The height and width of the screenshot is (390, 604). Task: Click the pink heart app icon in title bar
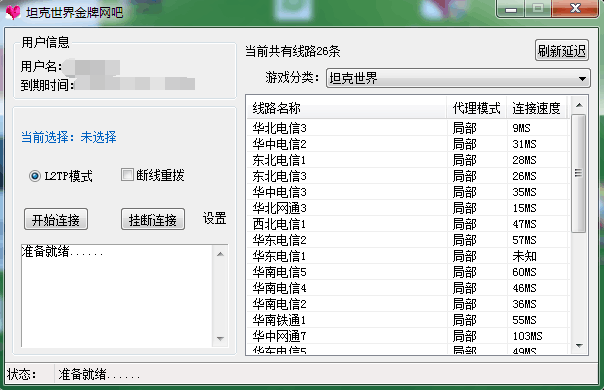[x=13, y=12]
